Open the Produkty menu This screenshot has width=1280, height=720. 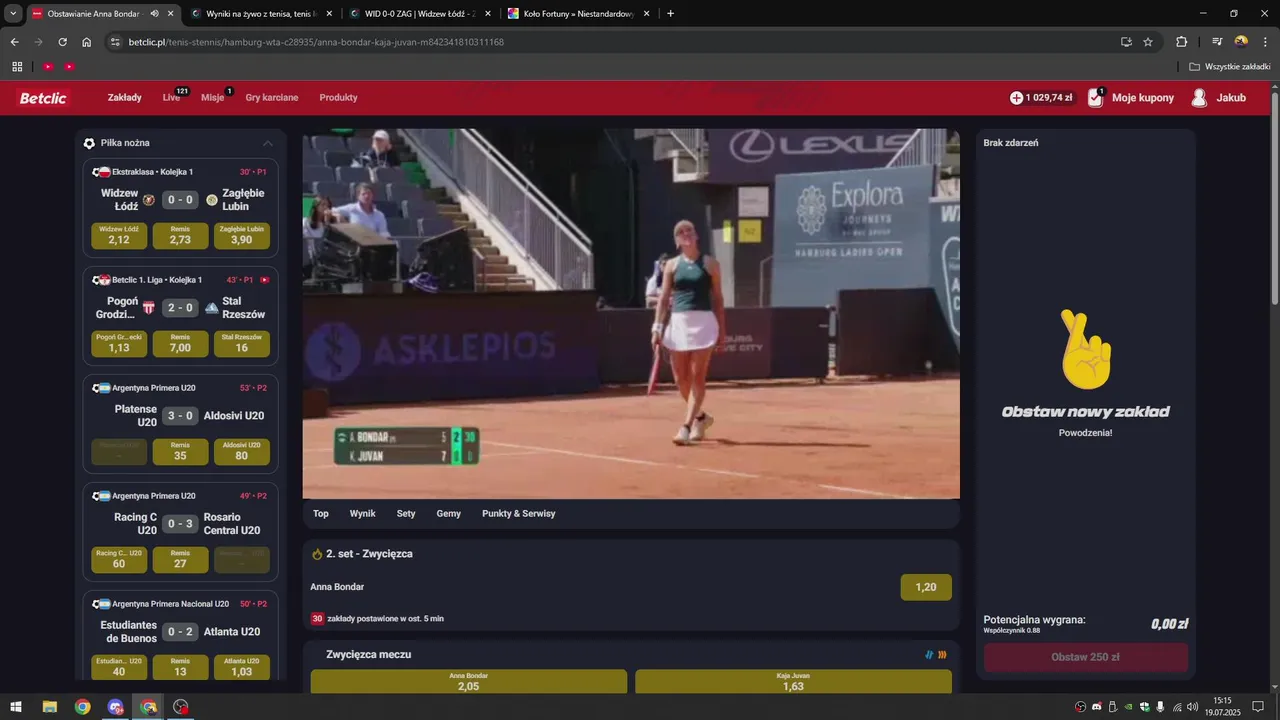point(338,98)
